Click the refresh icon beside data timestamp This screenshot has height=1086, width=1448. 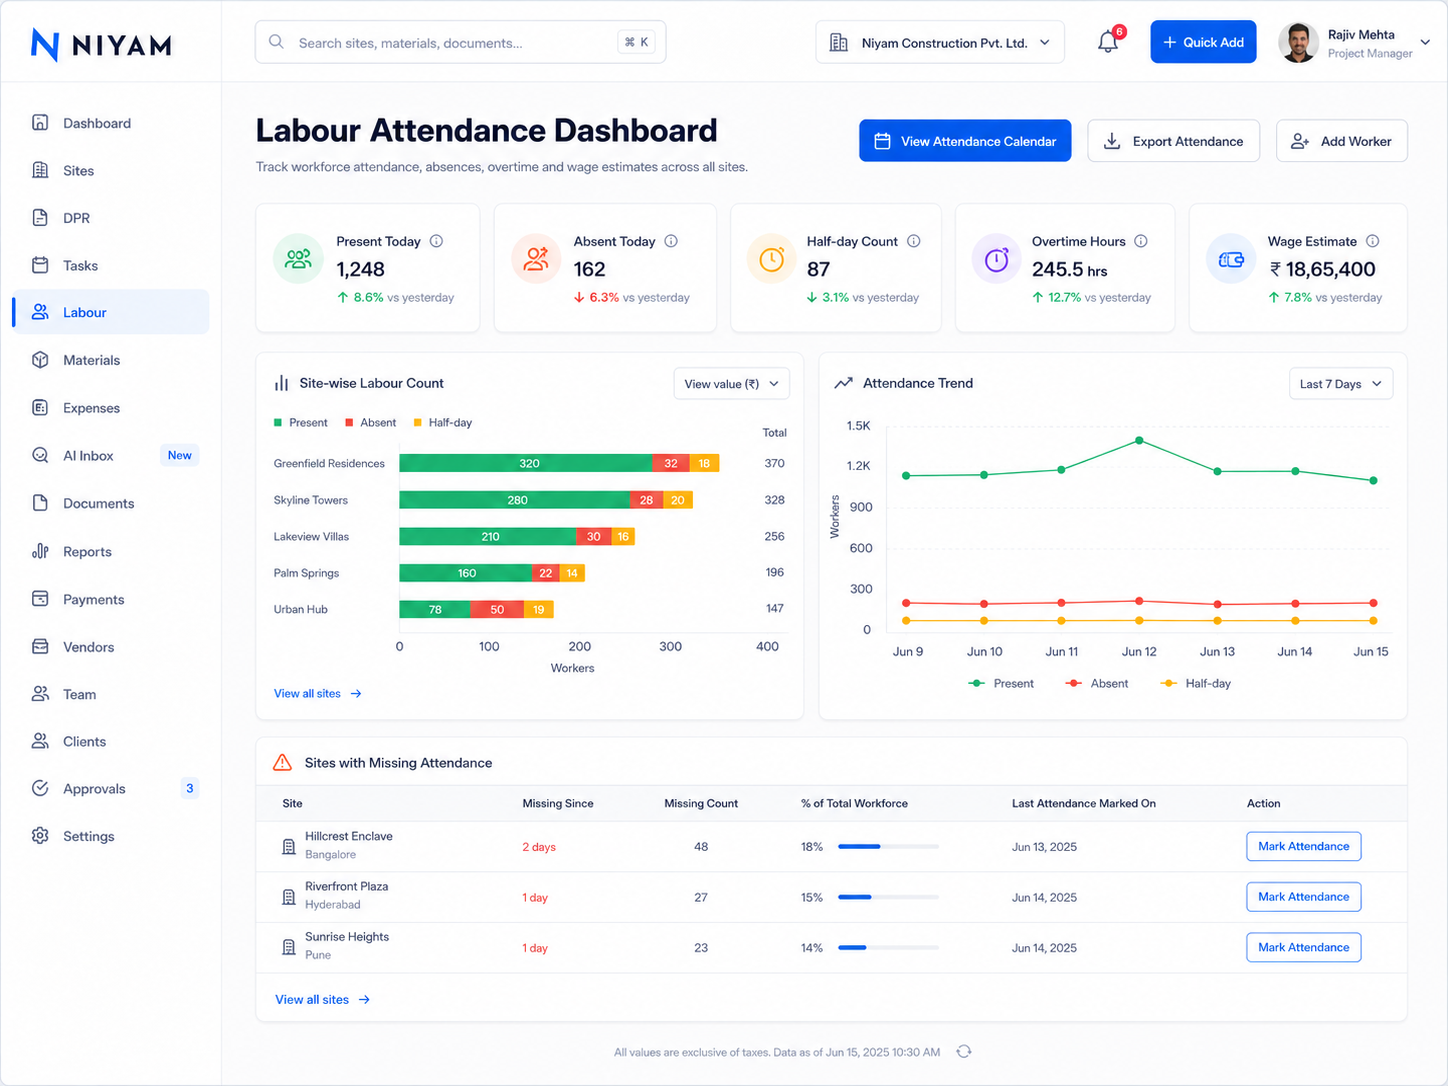[964, 1052]
